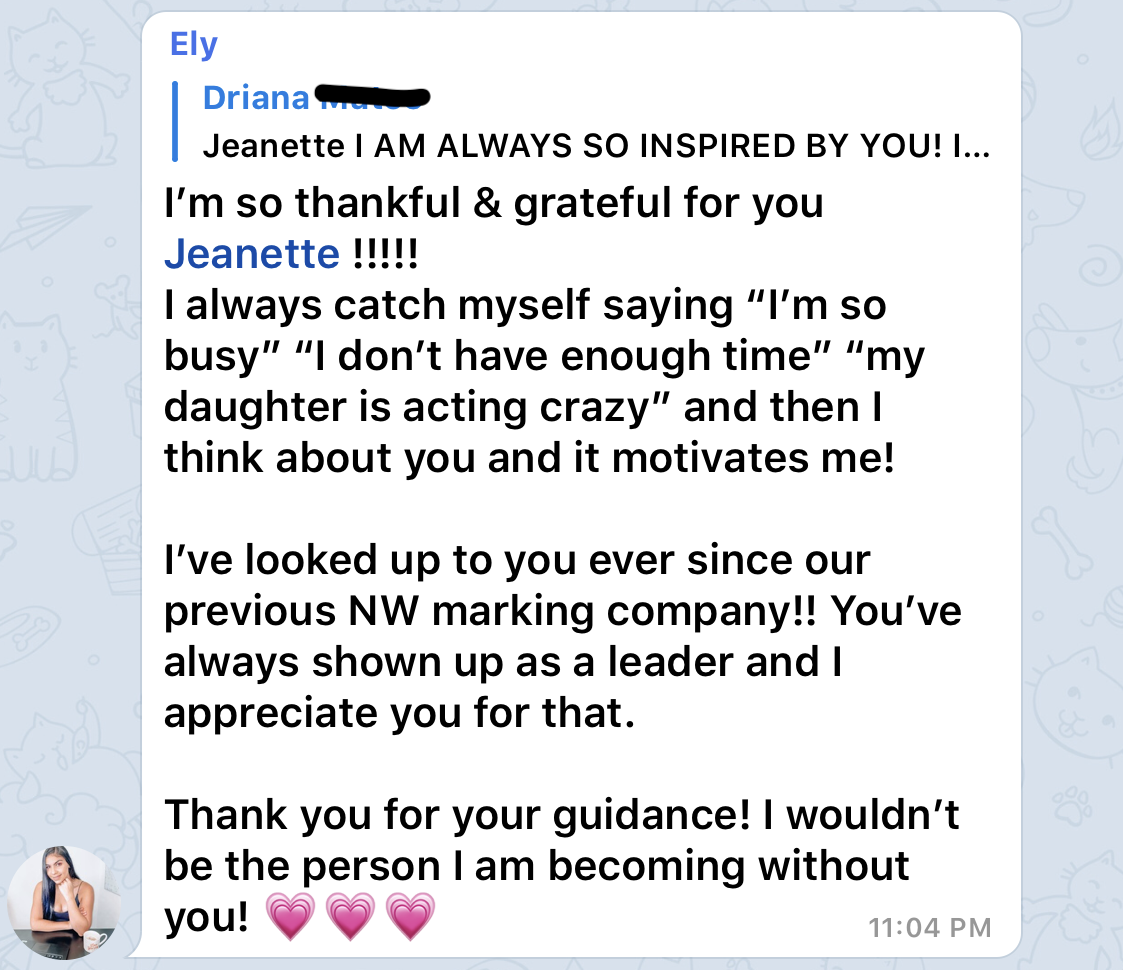Click the 11:04 PM timestamp
The height and width of the screenshot is (970, 1123).
coord(930,928)
